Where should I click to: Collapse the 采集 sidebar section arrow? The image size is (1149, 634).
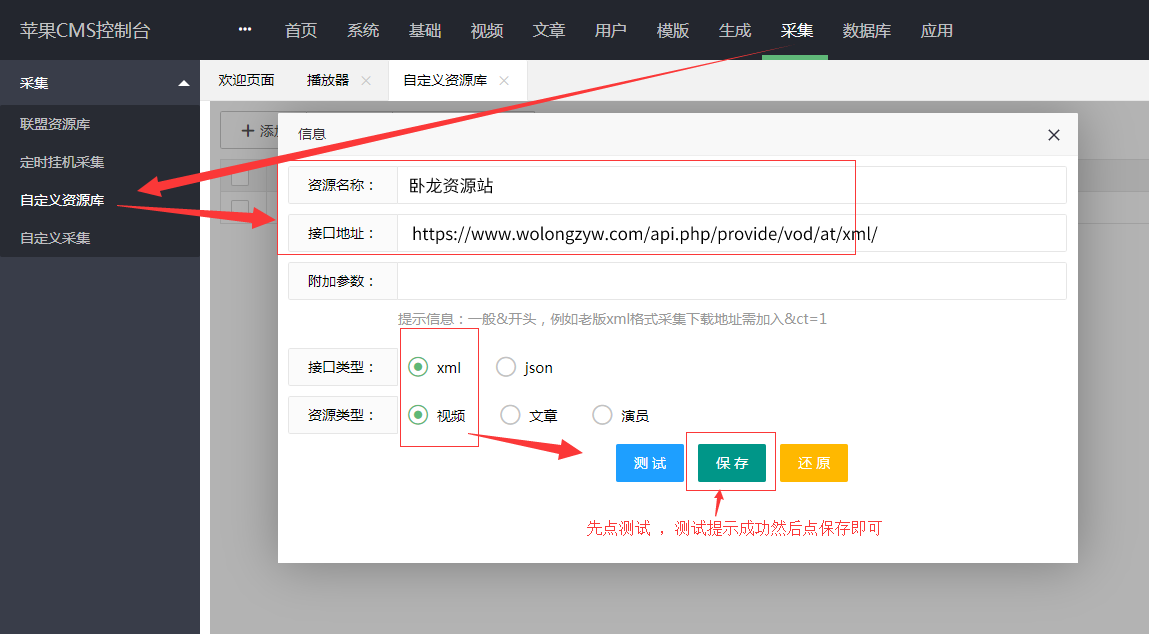point(183,84)
